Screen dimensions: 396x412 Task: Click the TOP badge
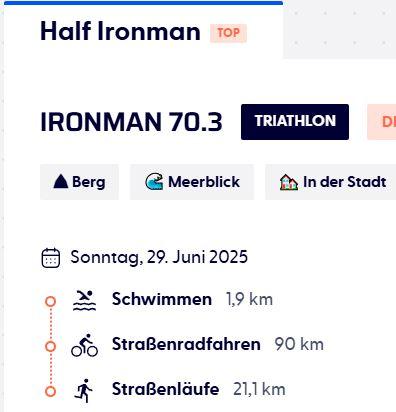click(228, 33)
